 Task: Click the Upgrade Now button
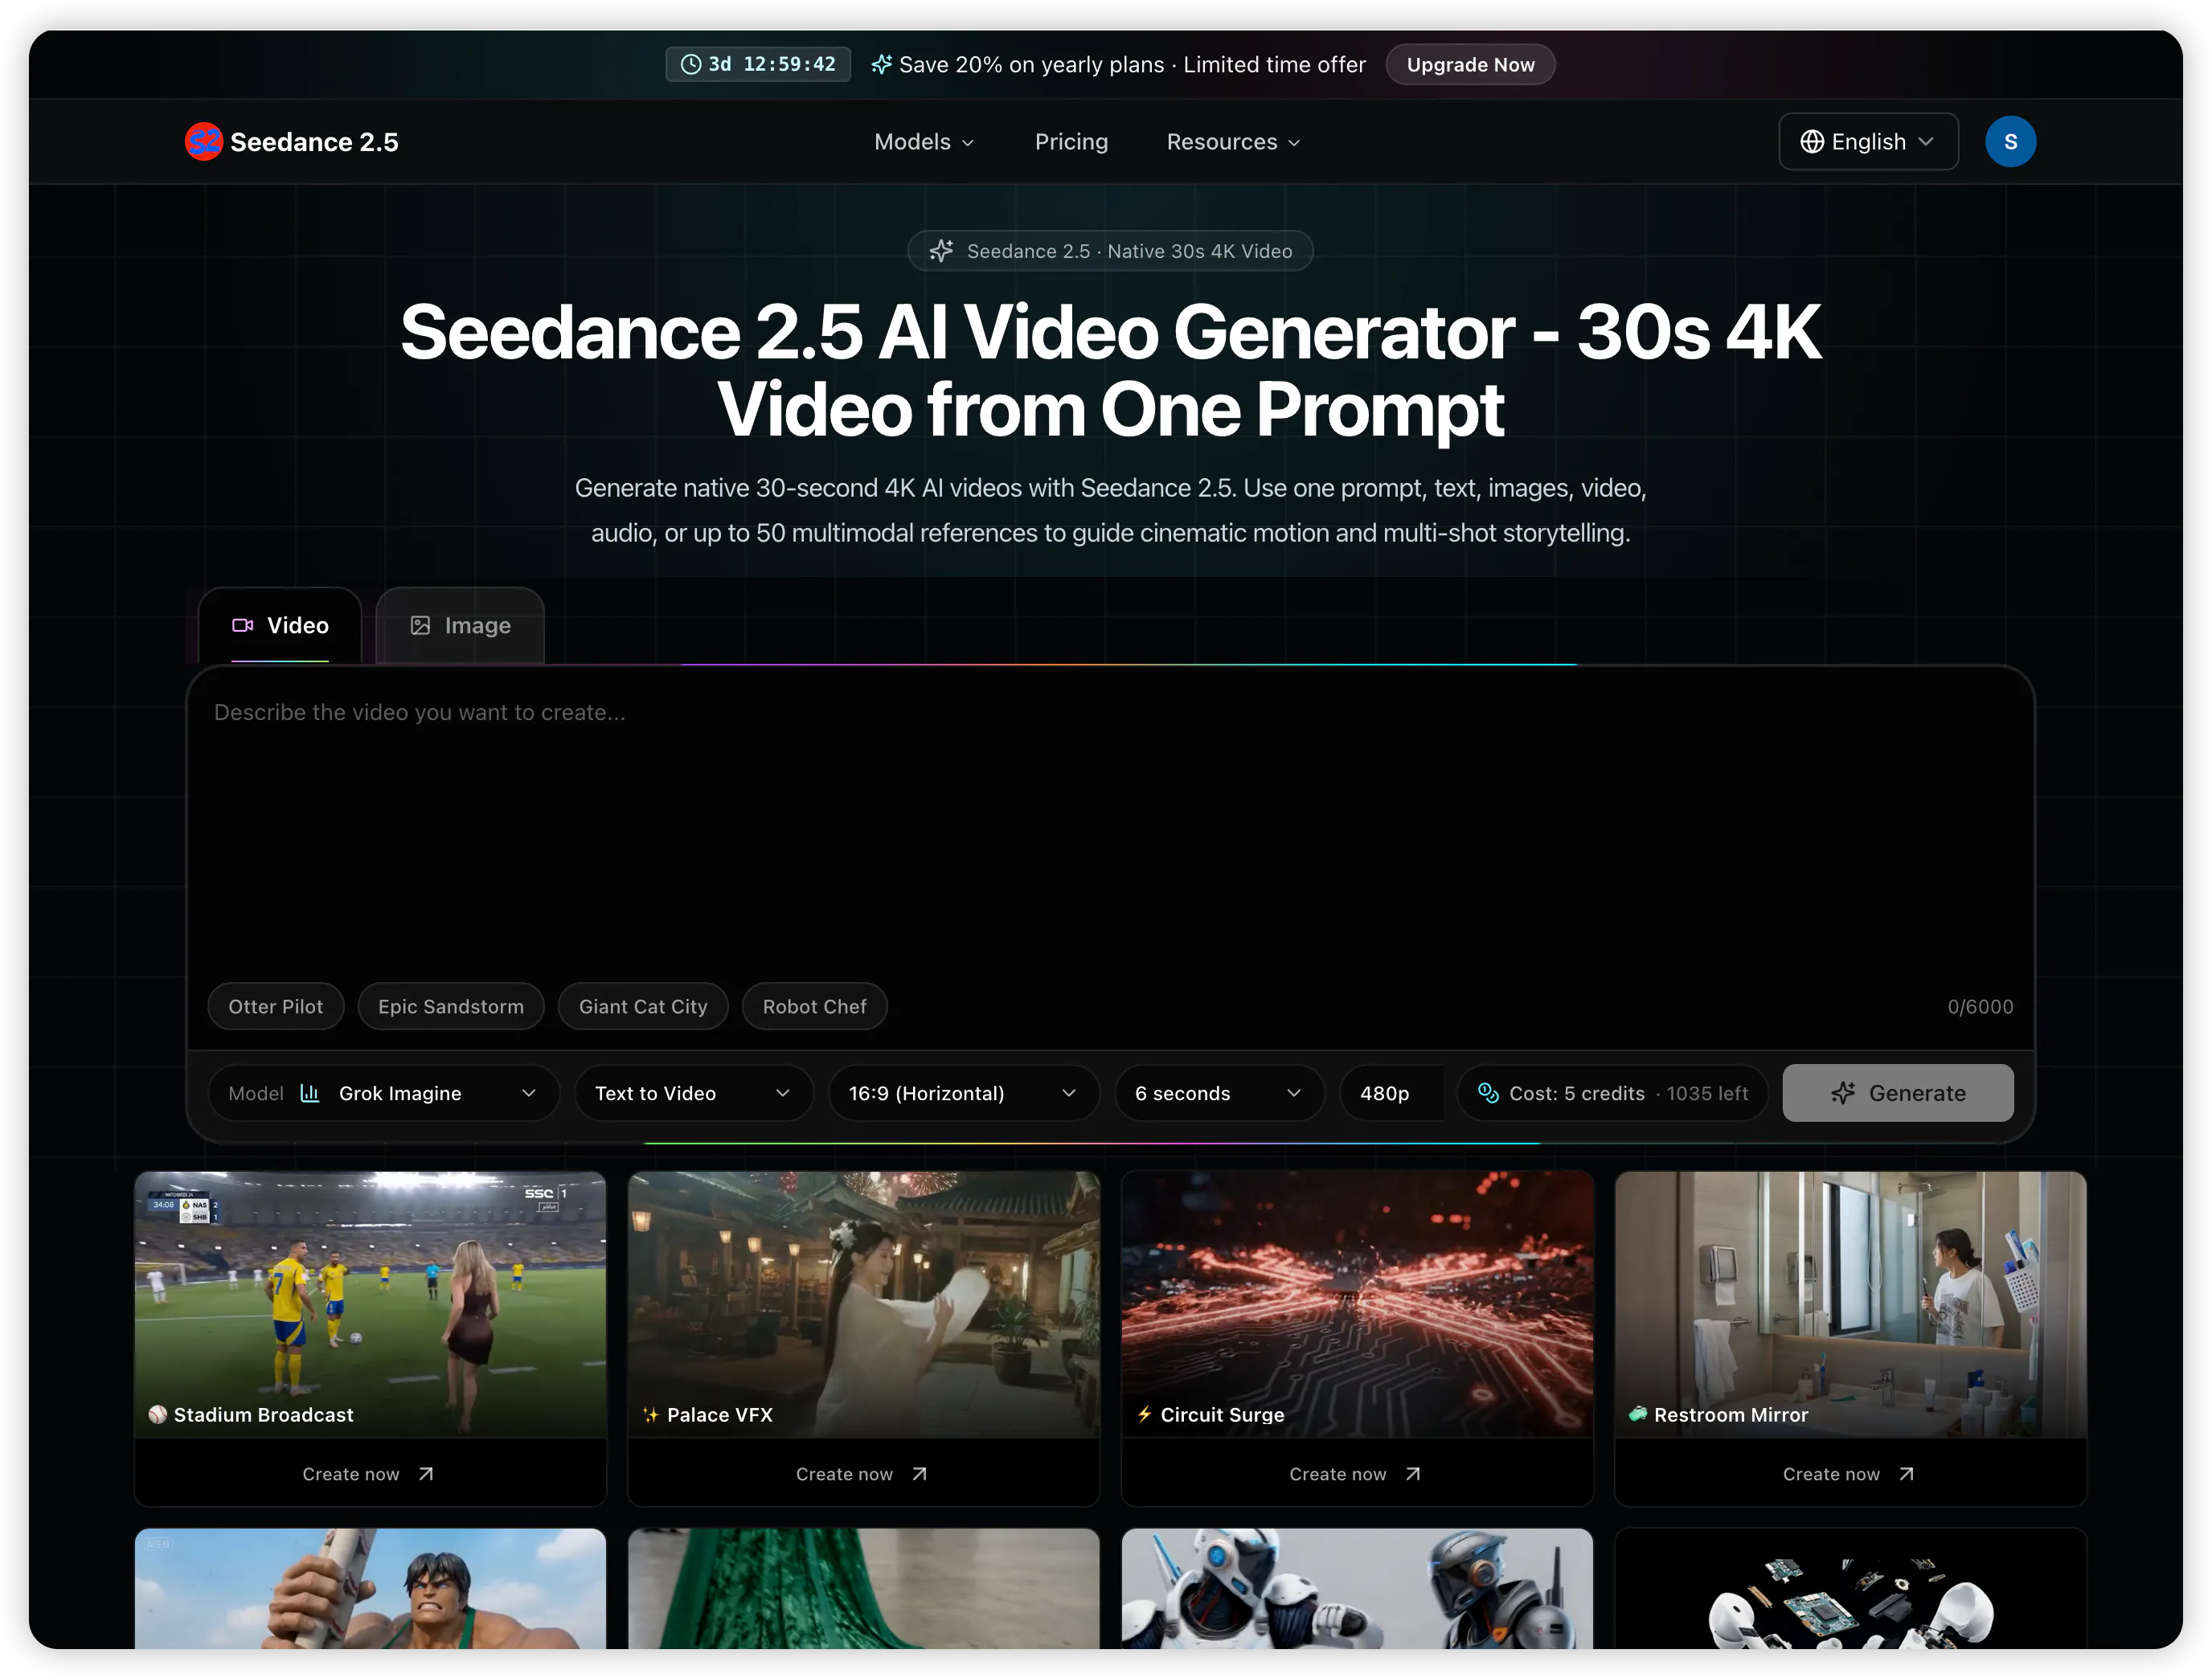[x=1470, y=65]
